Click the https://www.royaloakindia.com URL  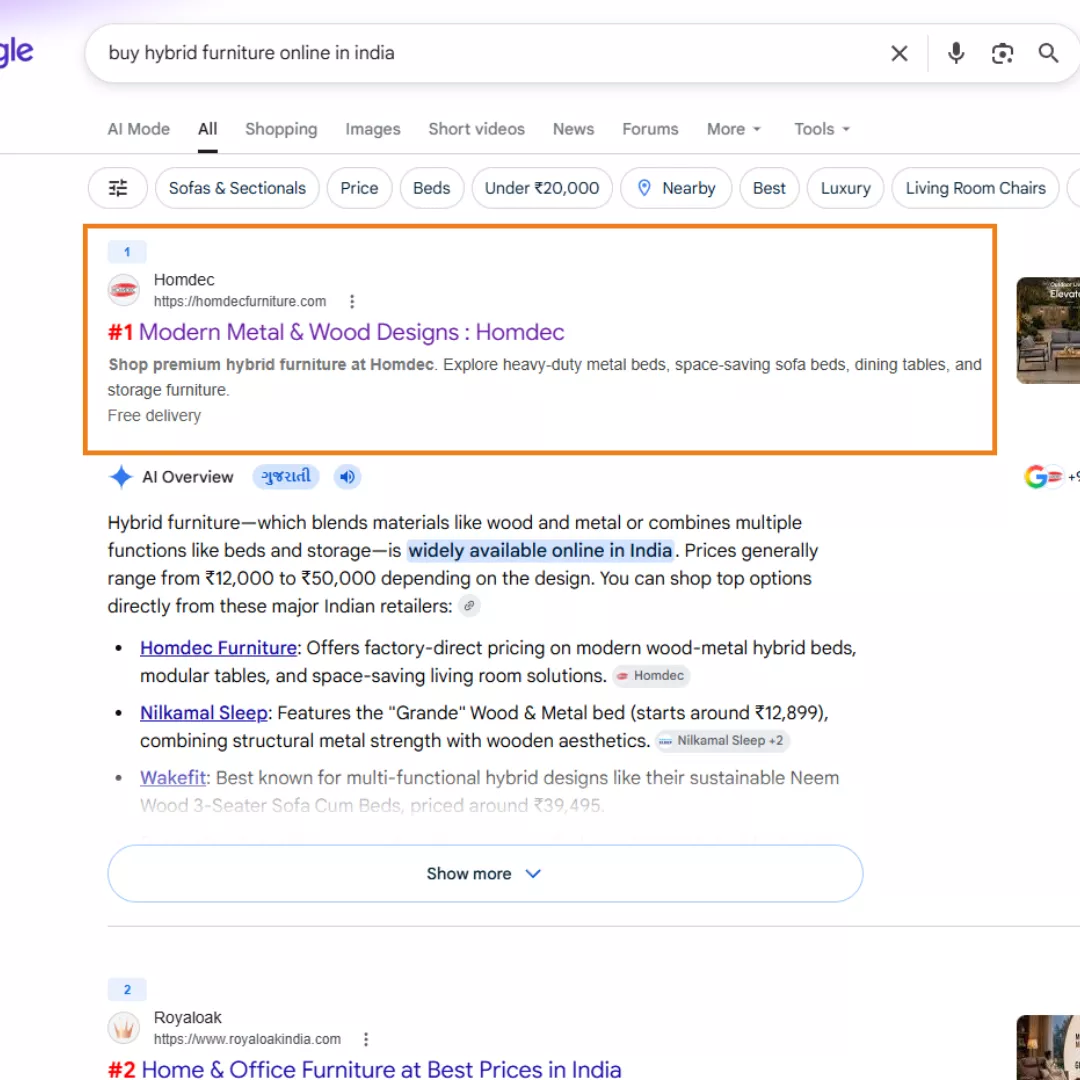pos(247,1039)
